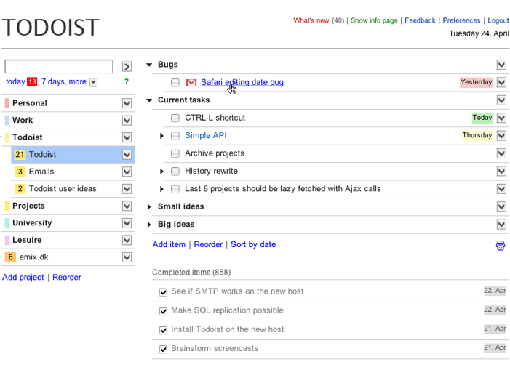Open the menu arrow for University project
The width and height of the screenshot is (510, 386).
tap(127, 223)
